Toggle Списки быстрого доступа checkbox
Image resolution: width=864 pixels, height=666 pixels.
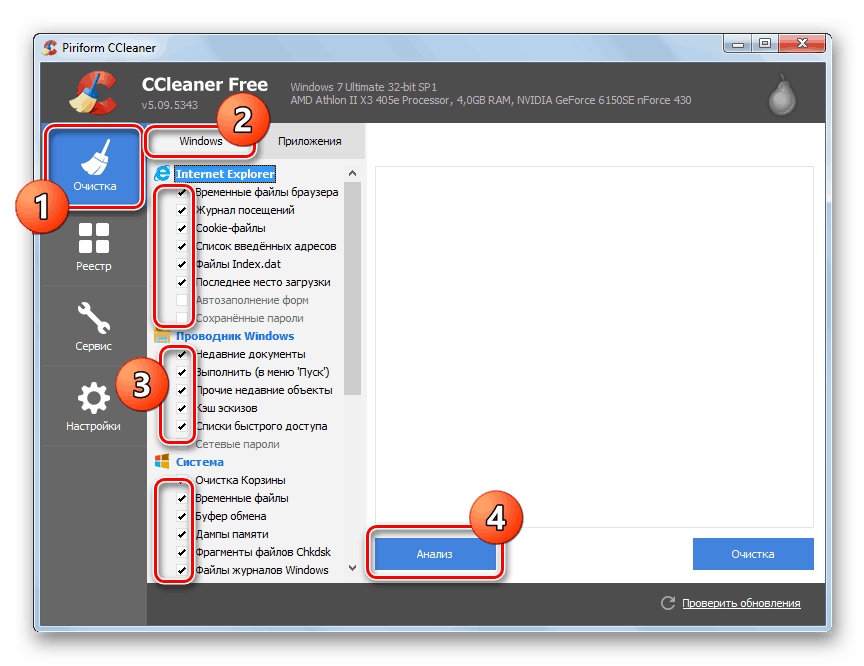182,426
